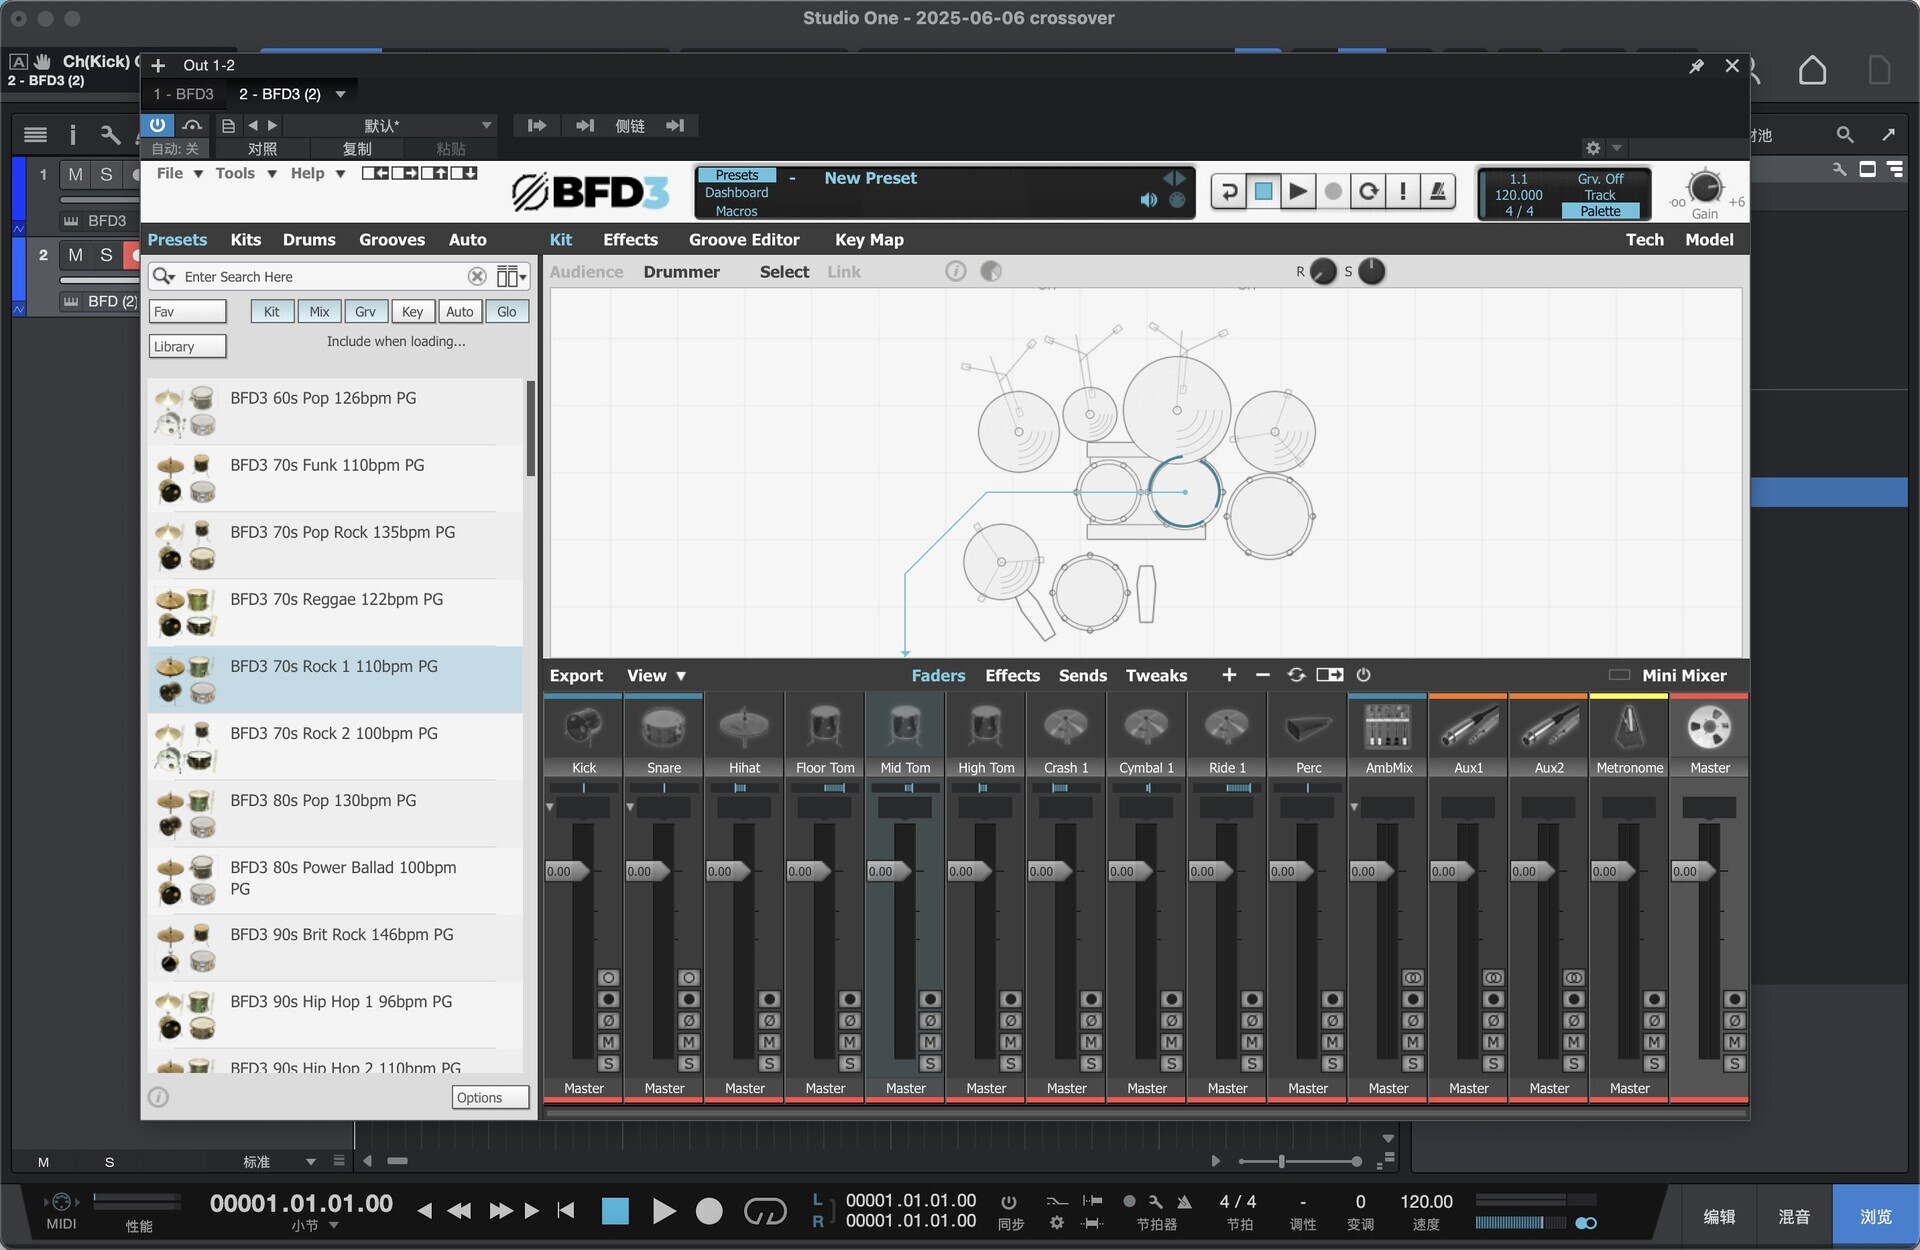Select the Floor Tom channel icon
This screenshot has height=1250, width=1920.
click(825, 727)
